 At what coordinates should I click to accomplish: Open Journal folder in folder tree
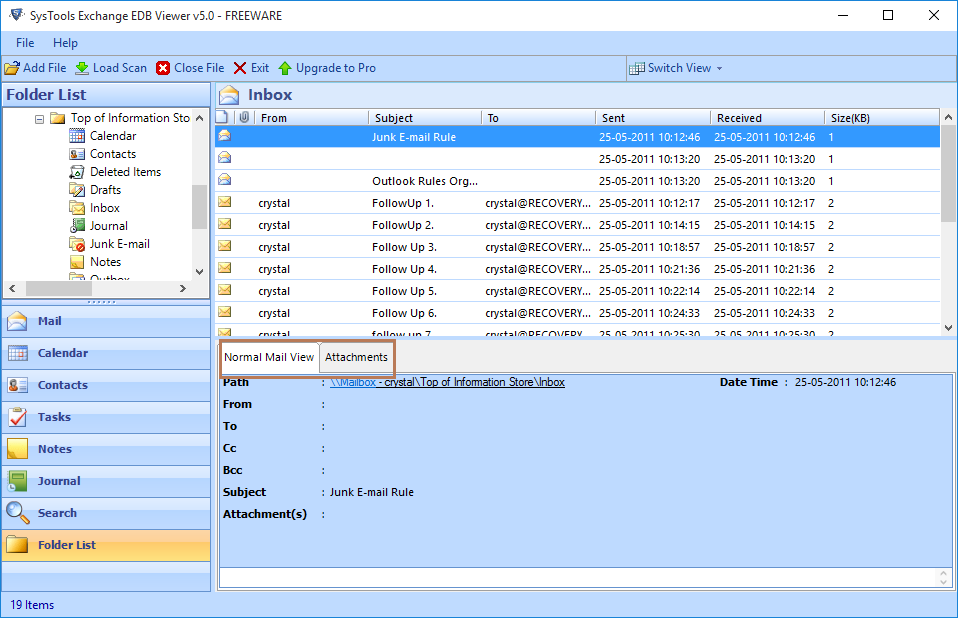click(x=108, y=226)
